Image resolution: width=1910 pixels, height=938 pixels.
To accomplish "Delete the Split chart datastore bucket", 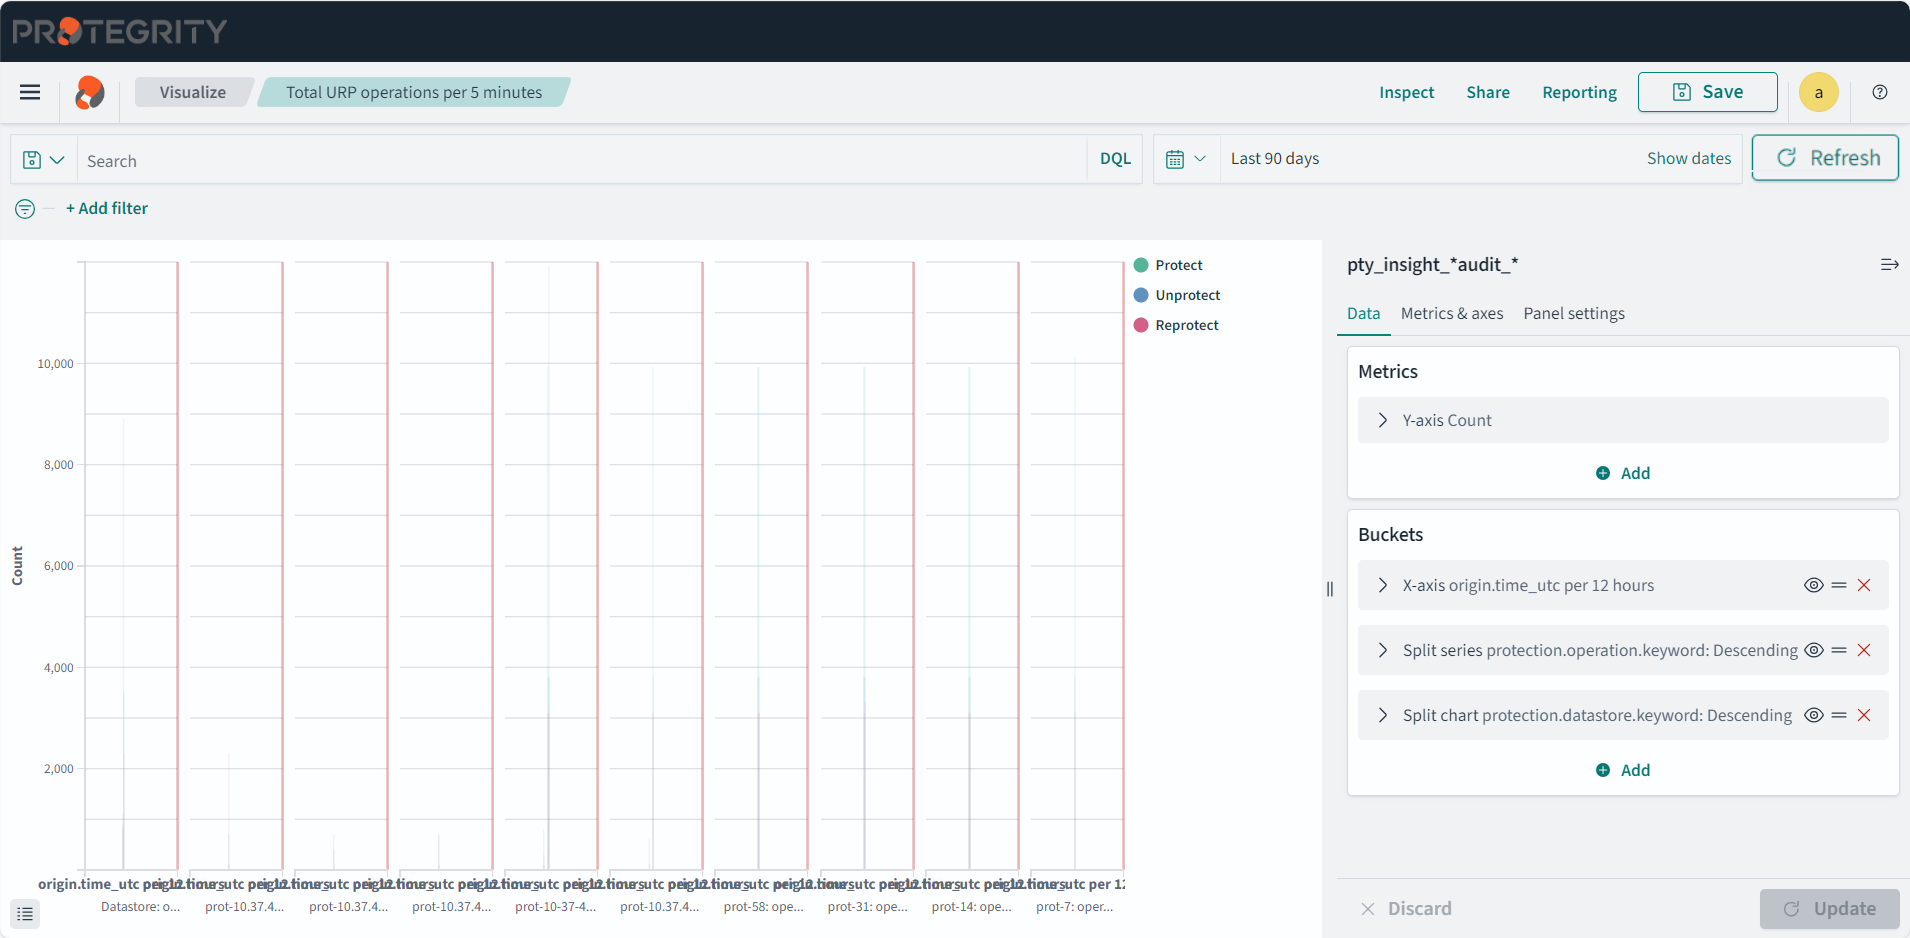I will click(x=1864, y=715).
